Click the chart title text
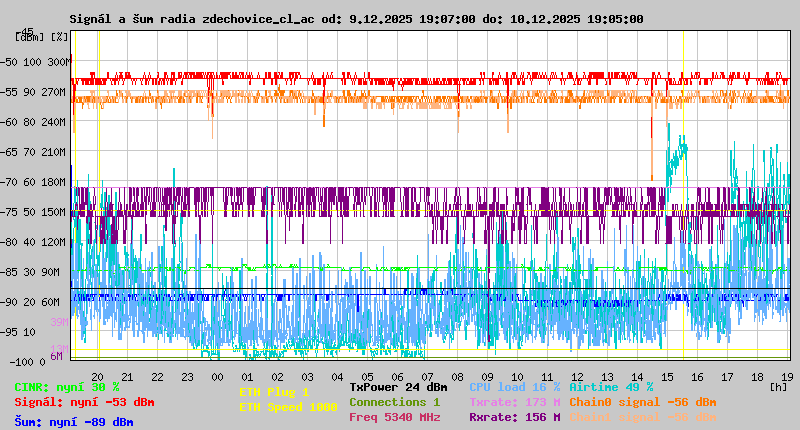800x430 pixels. pos(356,19)
